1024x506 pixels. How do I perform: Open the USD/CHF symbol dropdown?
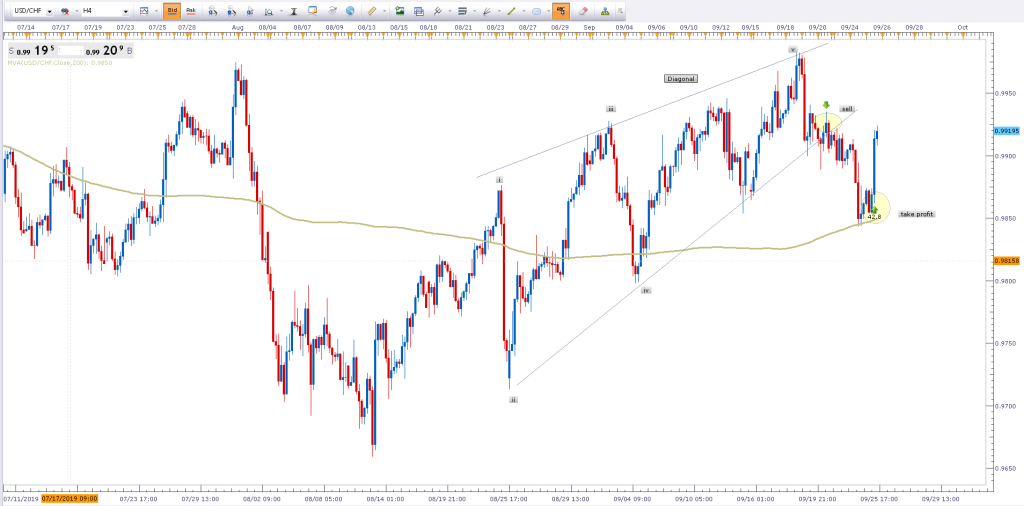(x=49, y=11)
